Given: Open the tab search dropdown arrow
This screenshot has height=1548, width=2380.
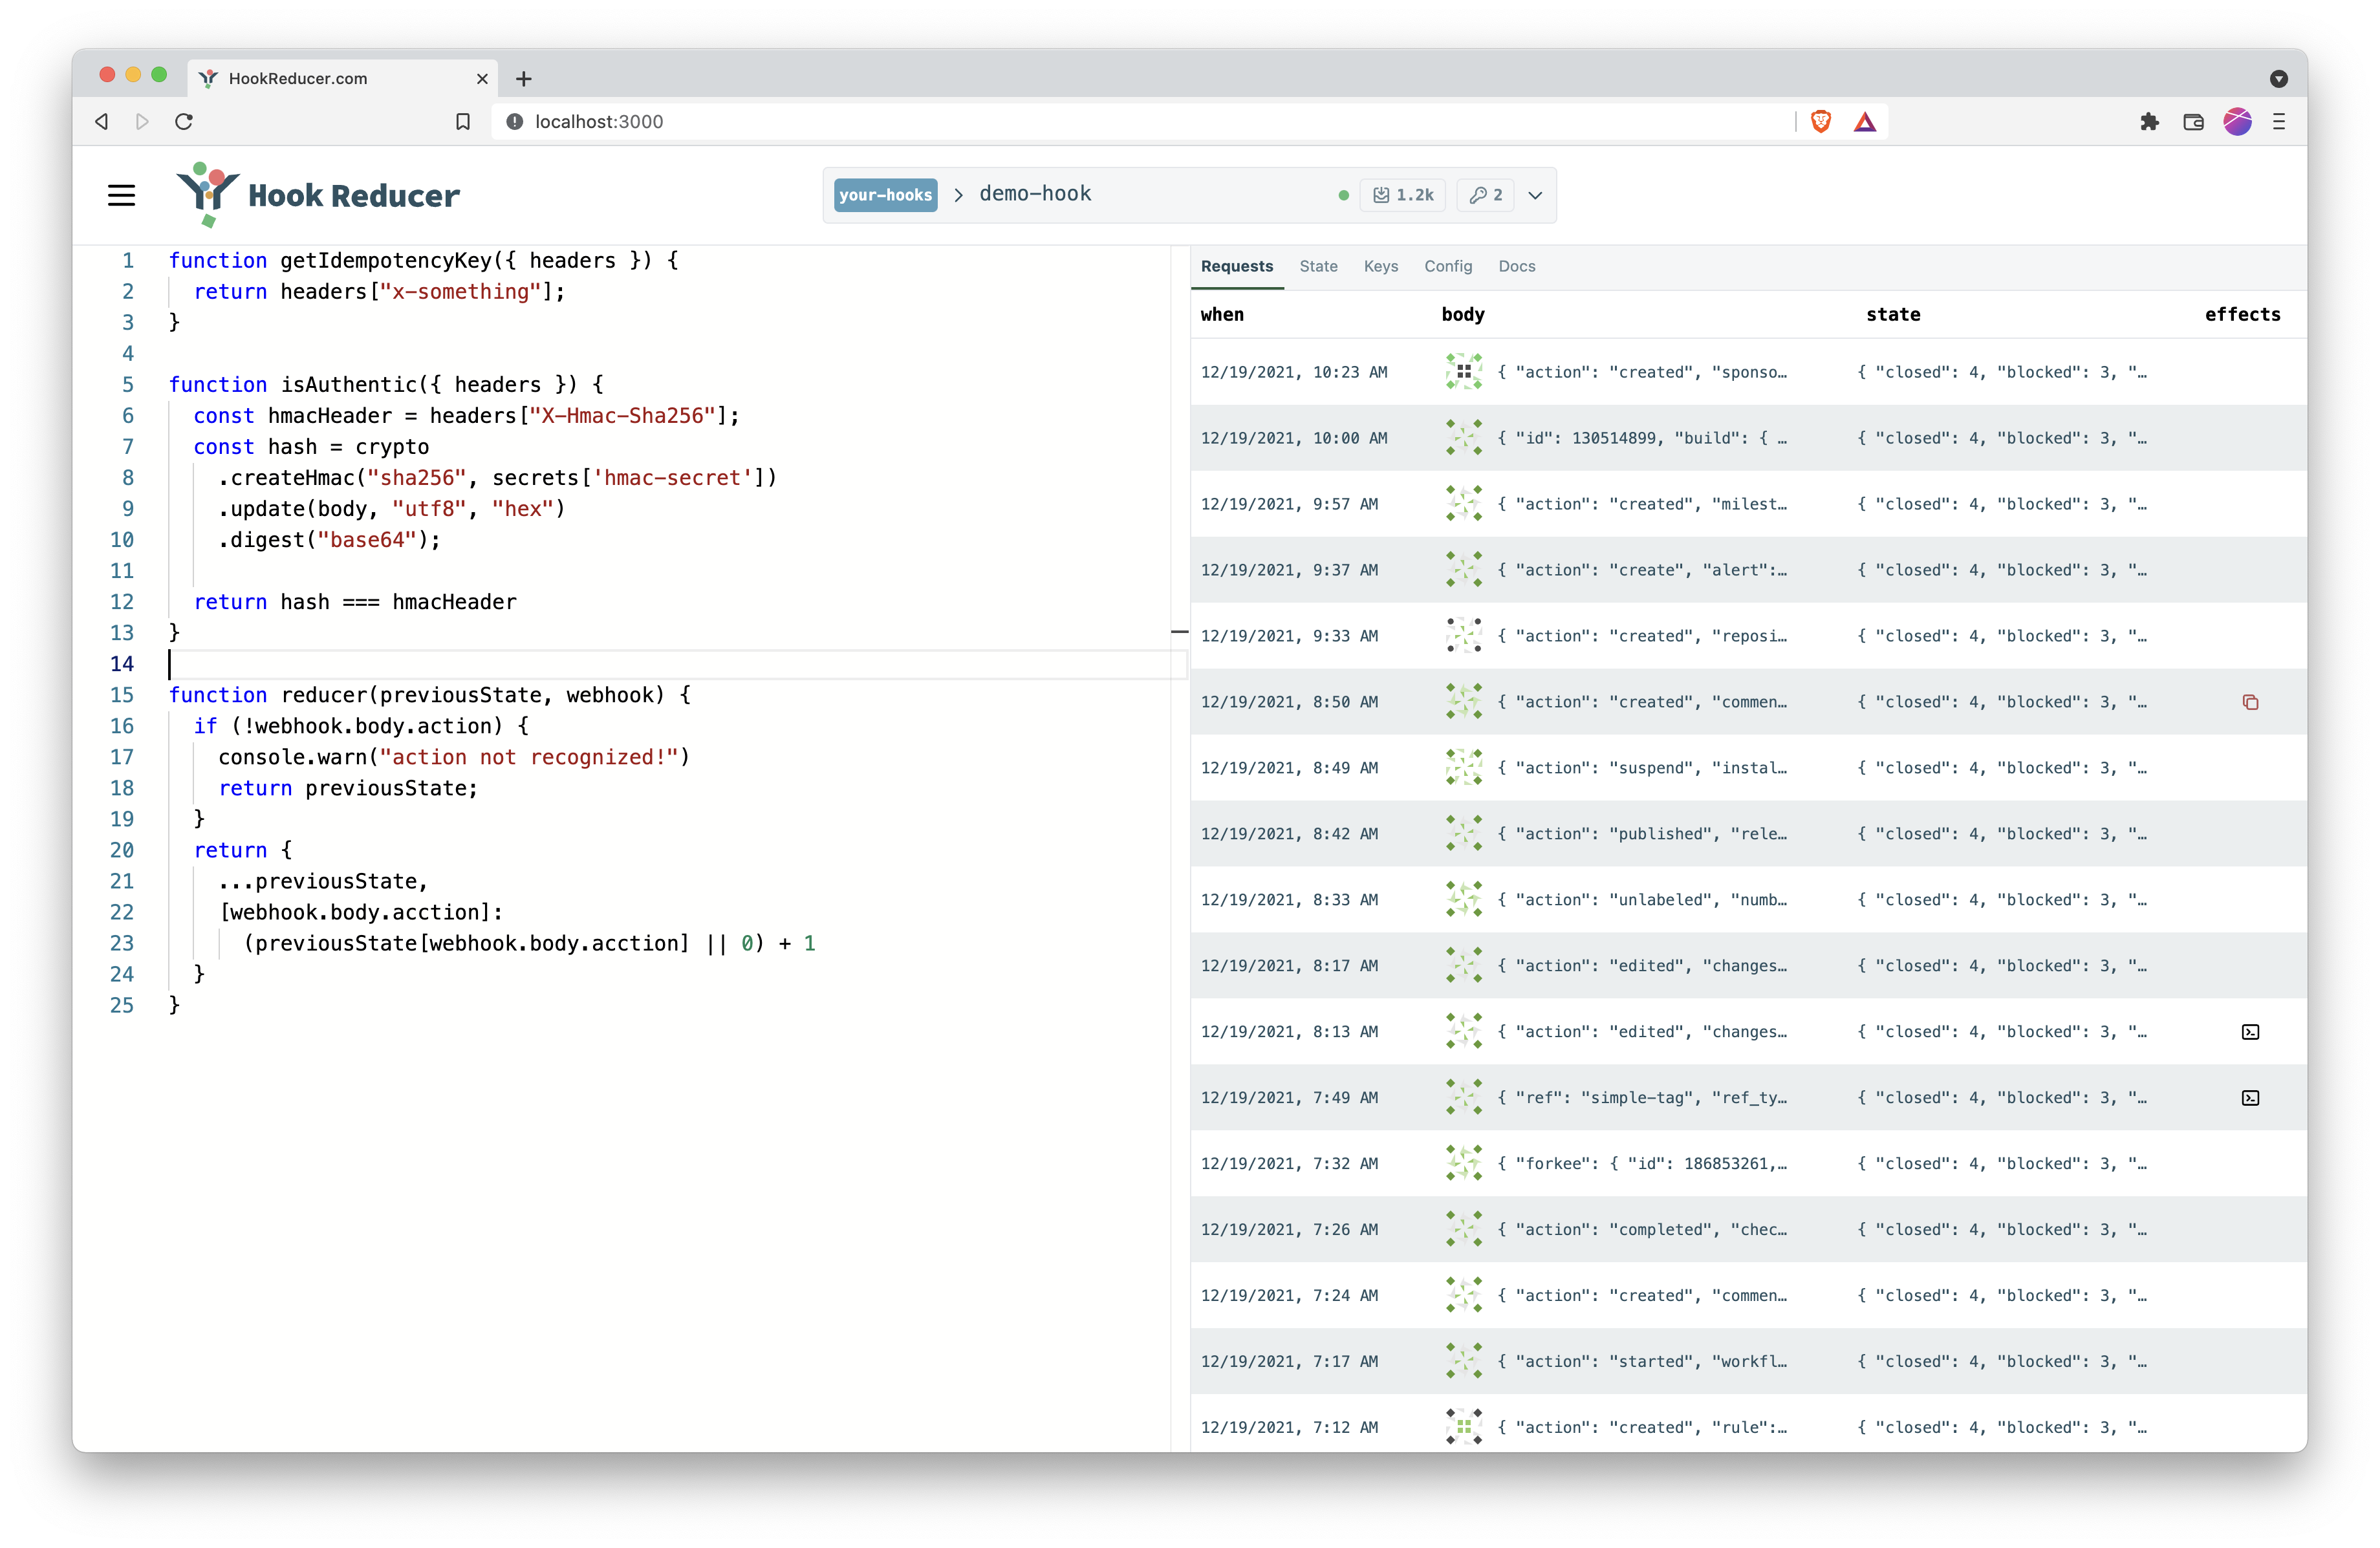Looking at the screenshot, I should 2279,78.
